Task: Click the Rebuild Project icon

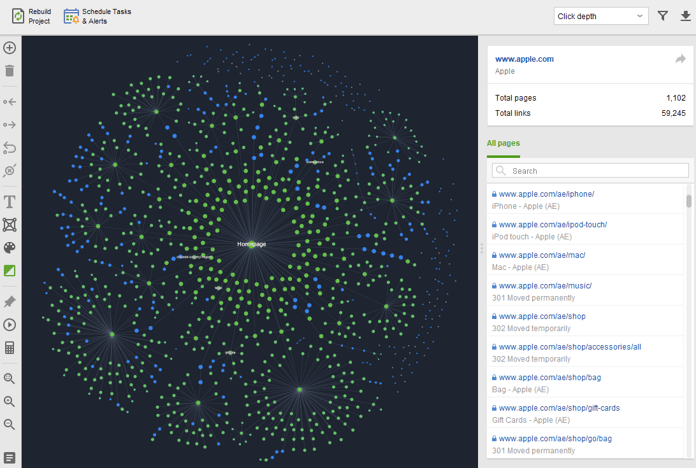Action: coord(18,16)
